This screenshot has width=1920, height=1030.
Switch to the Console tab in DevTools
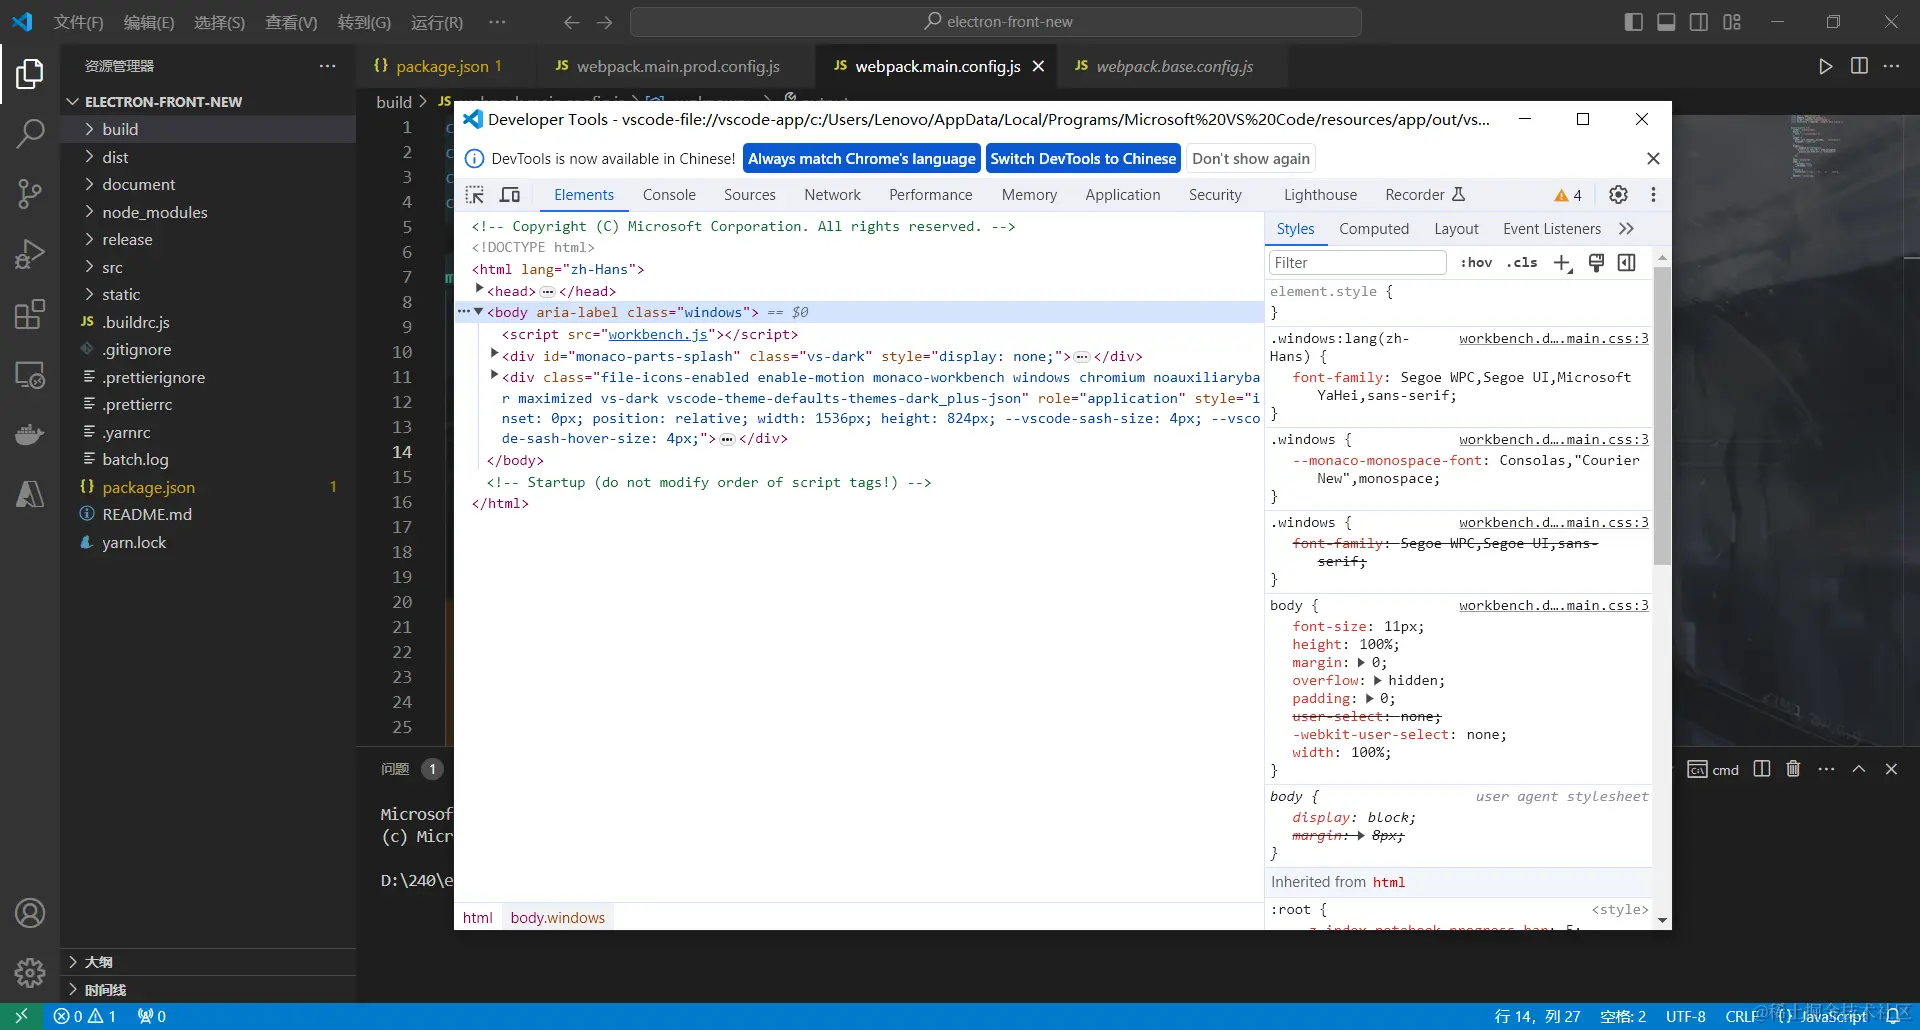pyautogui.click(x=669, y=195)
